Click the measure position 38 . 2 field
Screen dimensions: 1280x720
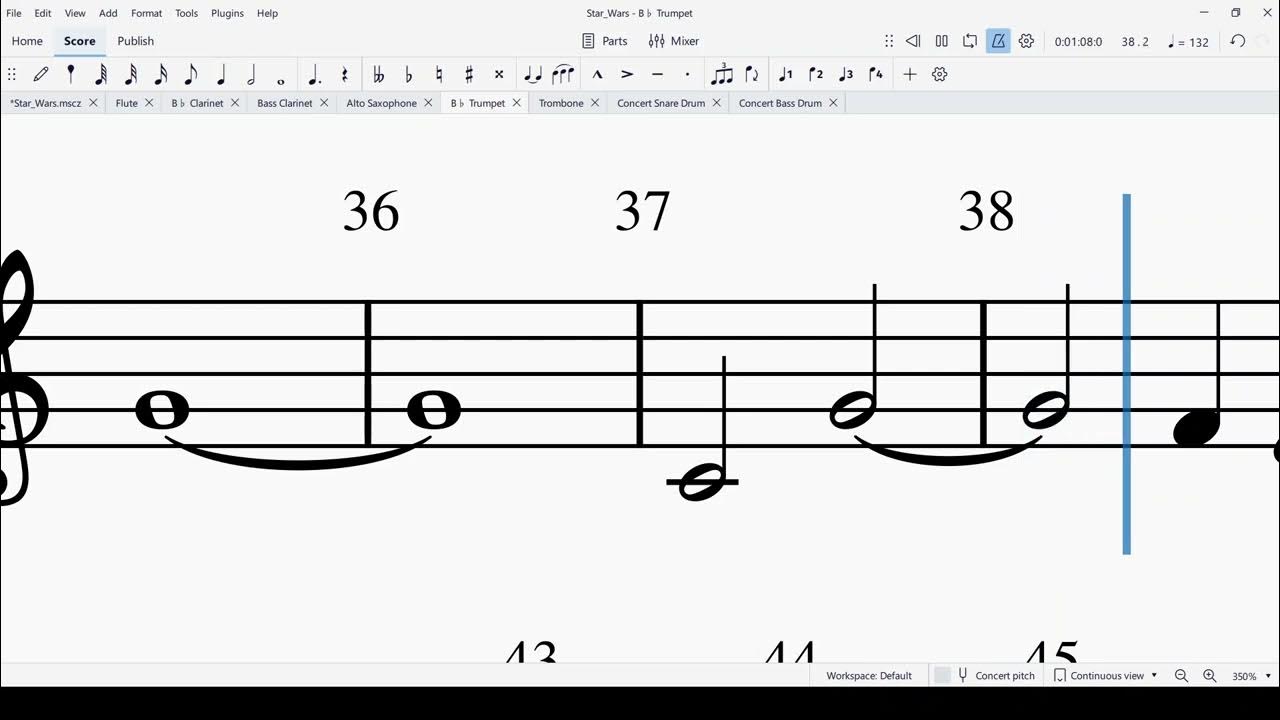(x=1135, y=42)
